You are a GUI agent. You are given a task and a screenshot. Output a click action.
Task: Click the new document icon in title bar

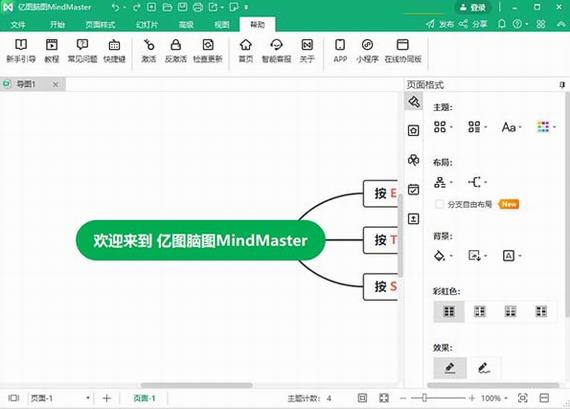tap(152, 7)
